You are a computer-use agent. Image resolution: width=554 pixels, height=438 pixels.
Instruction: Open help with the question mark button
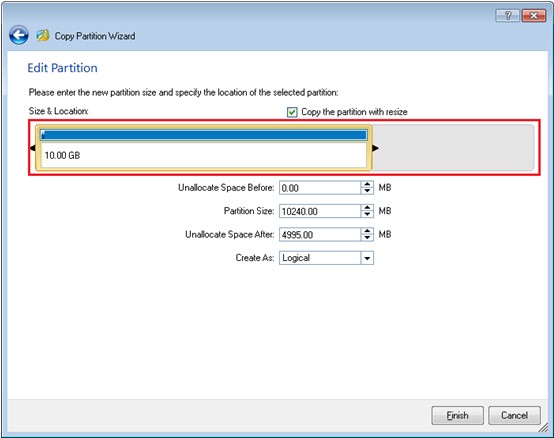[x=507, y=16]
